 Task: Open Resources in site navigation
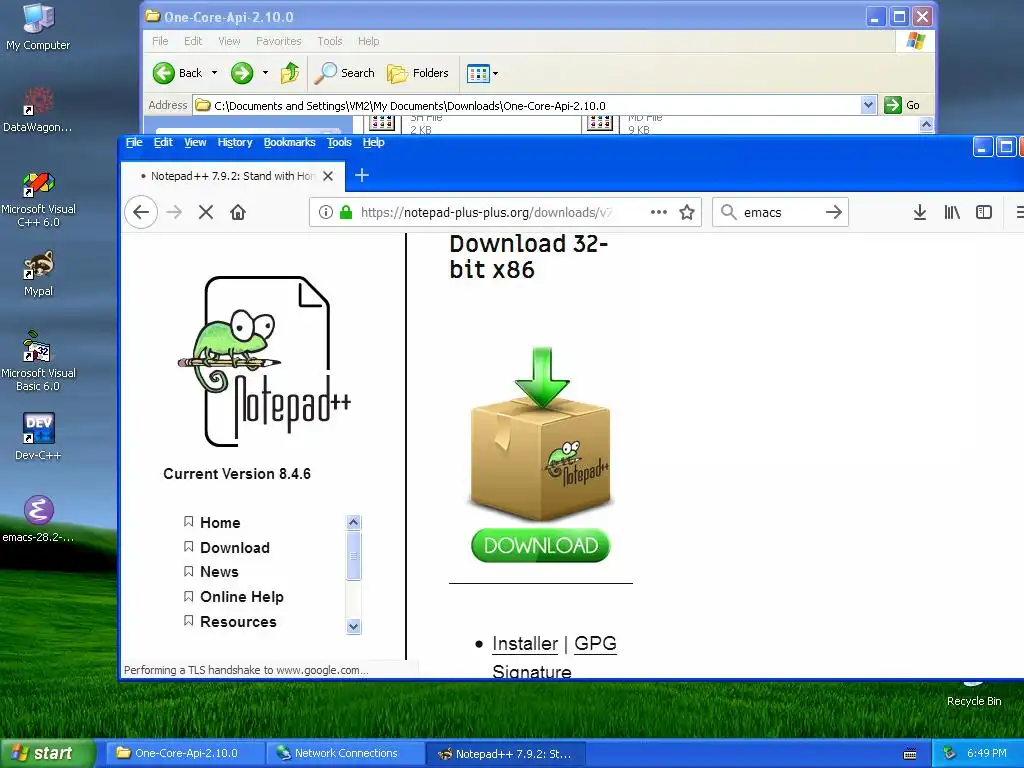238,621
